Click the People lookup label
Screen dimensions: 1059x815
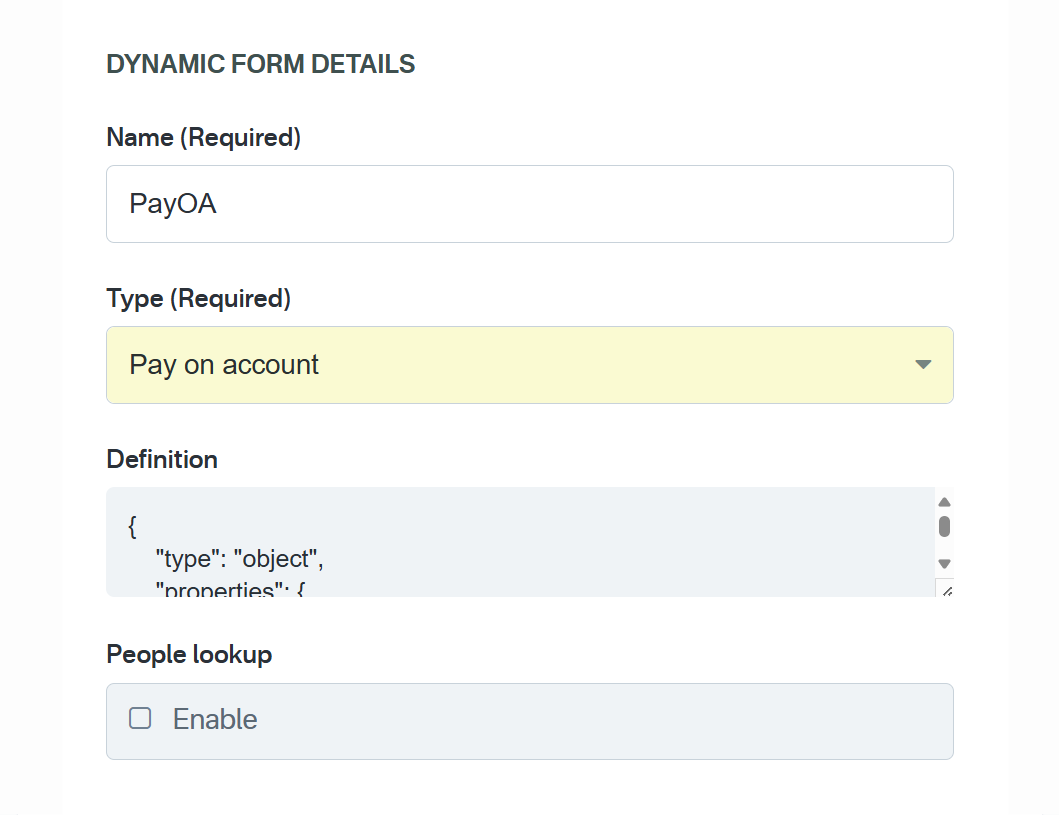click(189, 654)
